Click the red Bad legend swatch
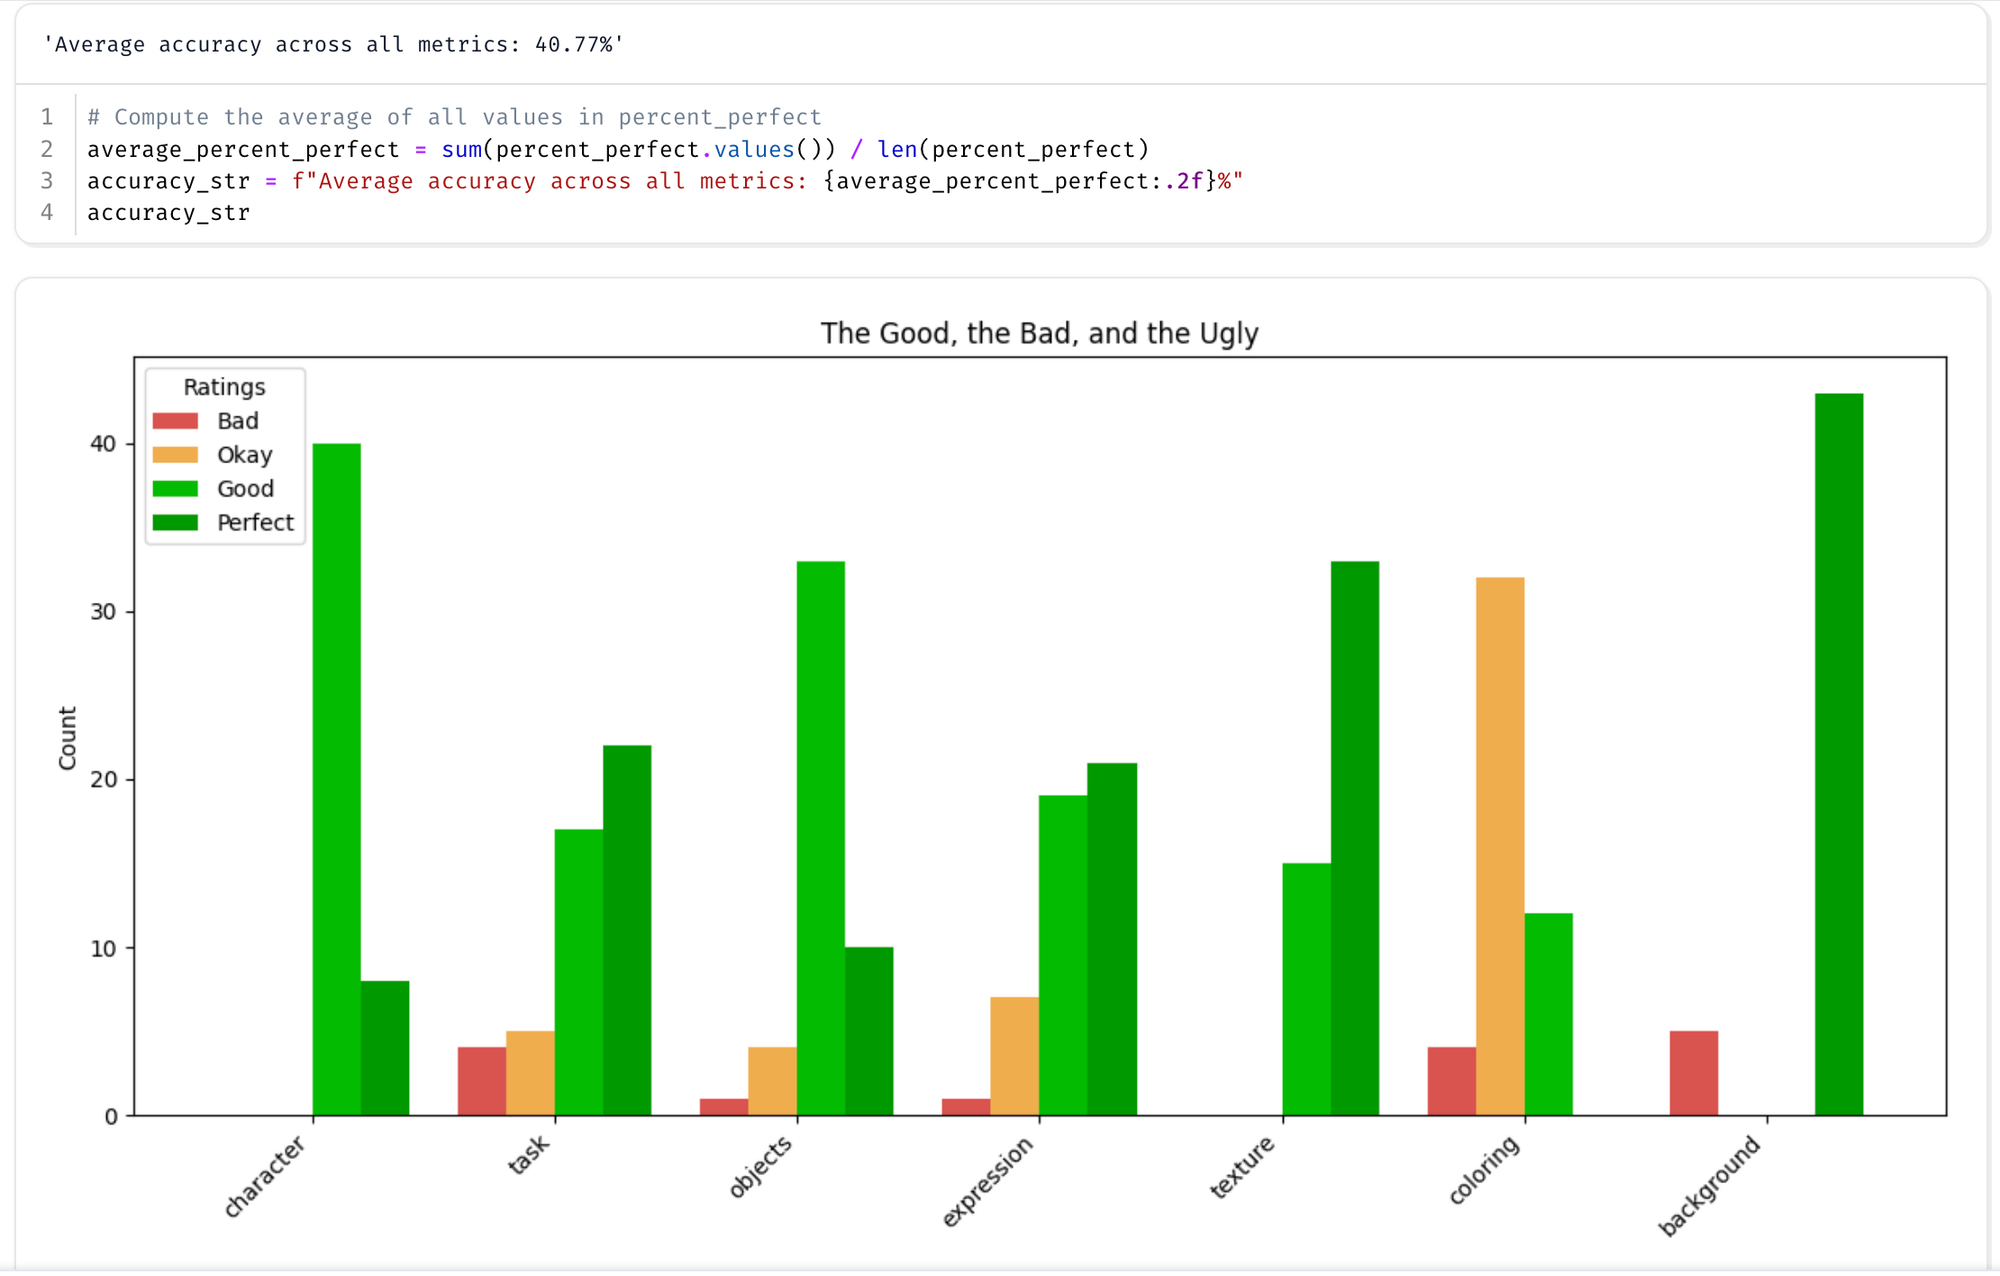The width and height of the screenshot is (2000, 1276). pos(175,421)
